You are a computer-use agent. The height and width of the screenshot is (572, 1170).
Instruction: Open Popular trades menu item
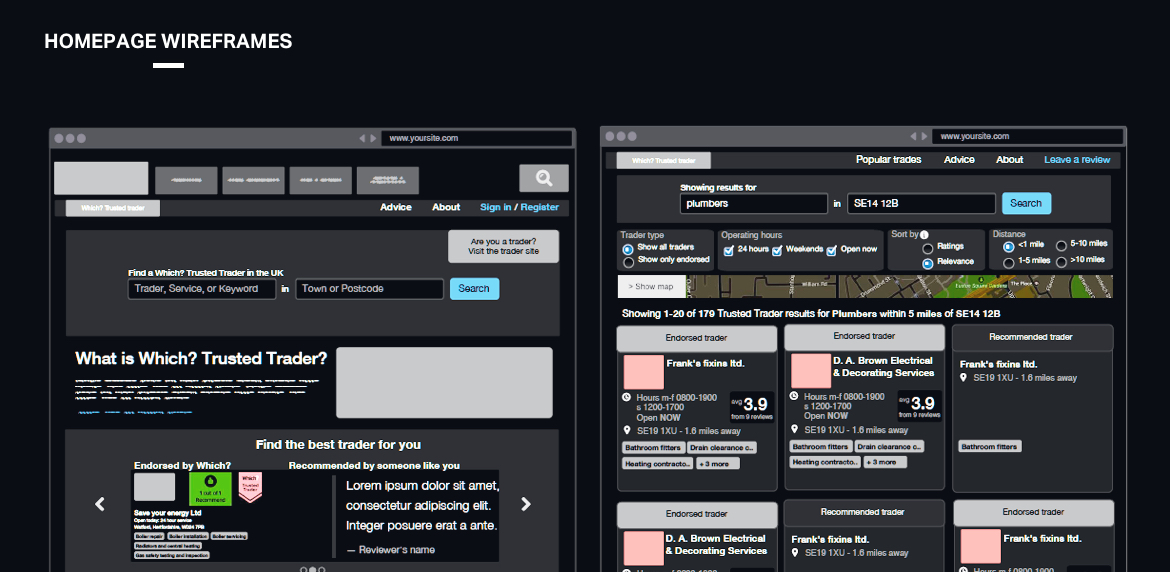click(888, 160)
